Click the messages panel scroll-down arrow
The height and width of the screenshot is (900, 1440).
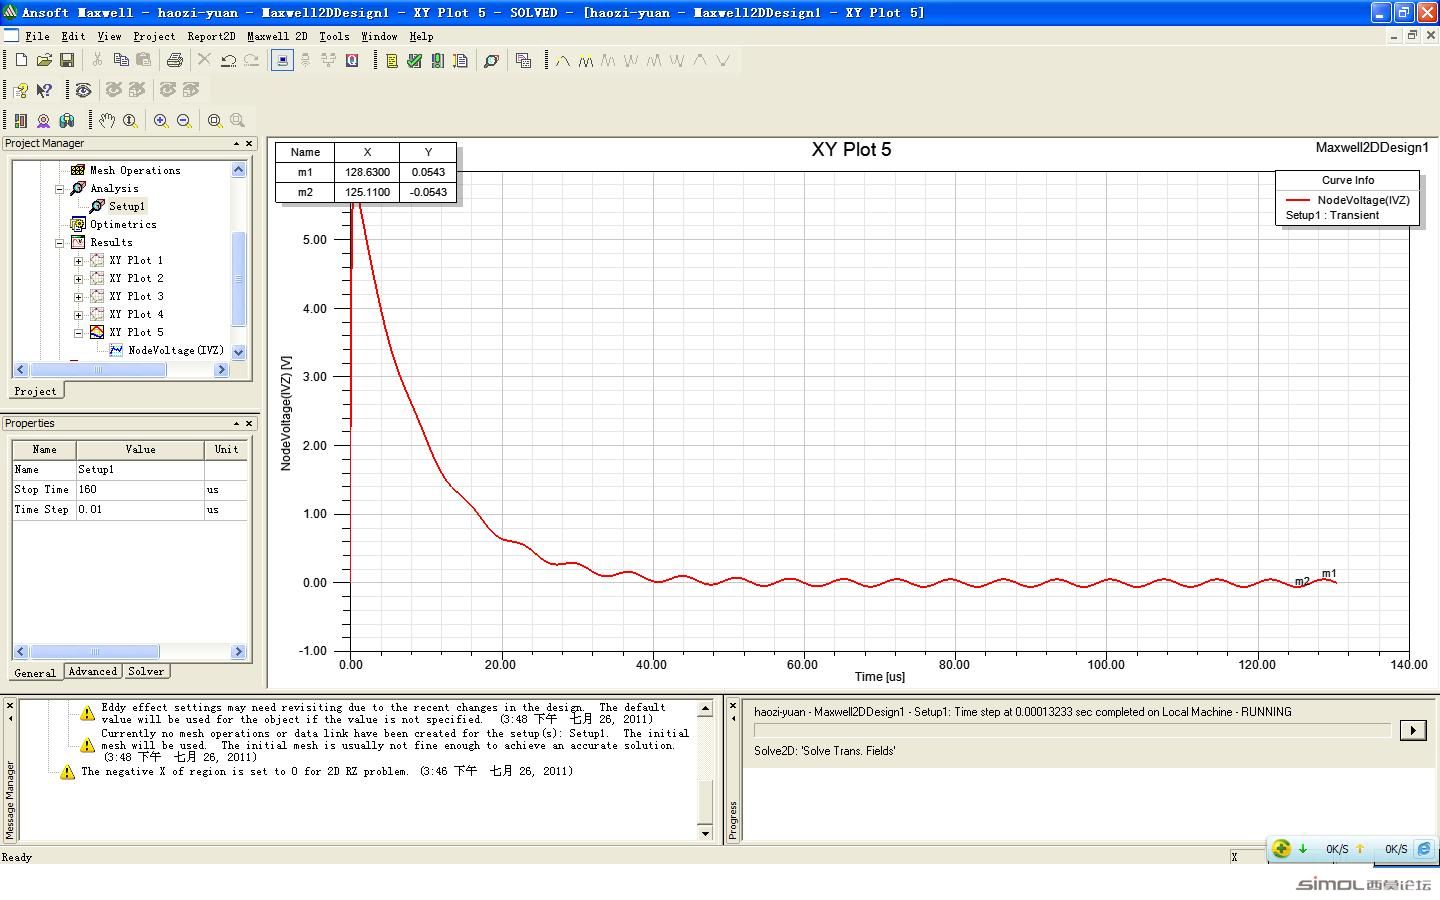point(705,833)
